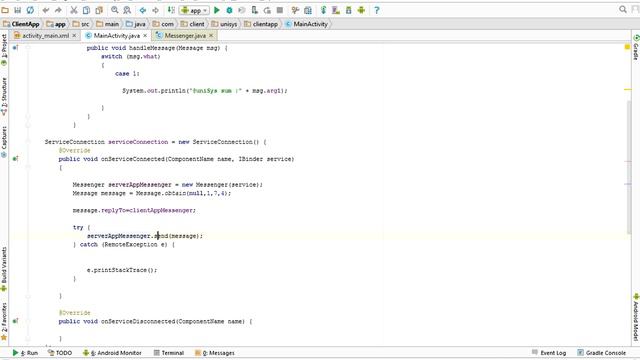Viewport: 640px width, 360px height.
Task: Select ClientApp in the breadcrumb bar
Action: coord(21,24)
